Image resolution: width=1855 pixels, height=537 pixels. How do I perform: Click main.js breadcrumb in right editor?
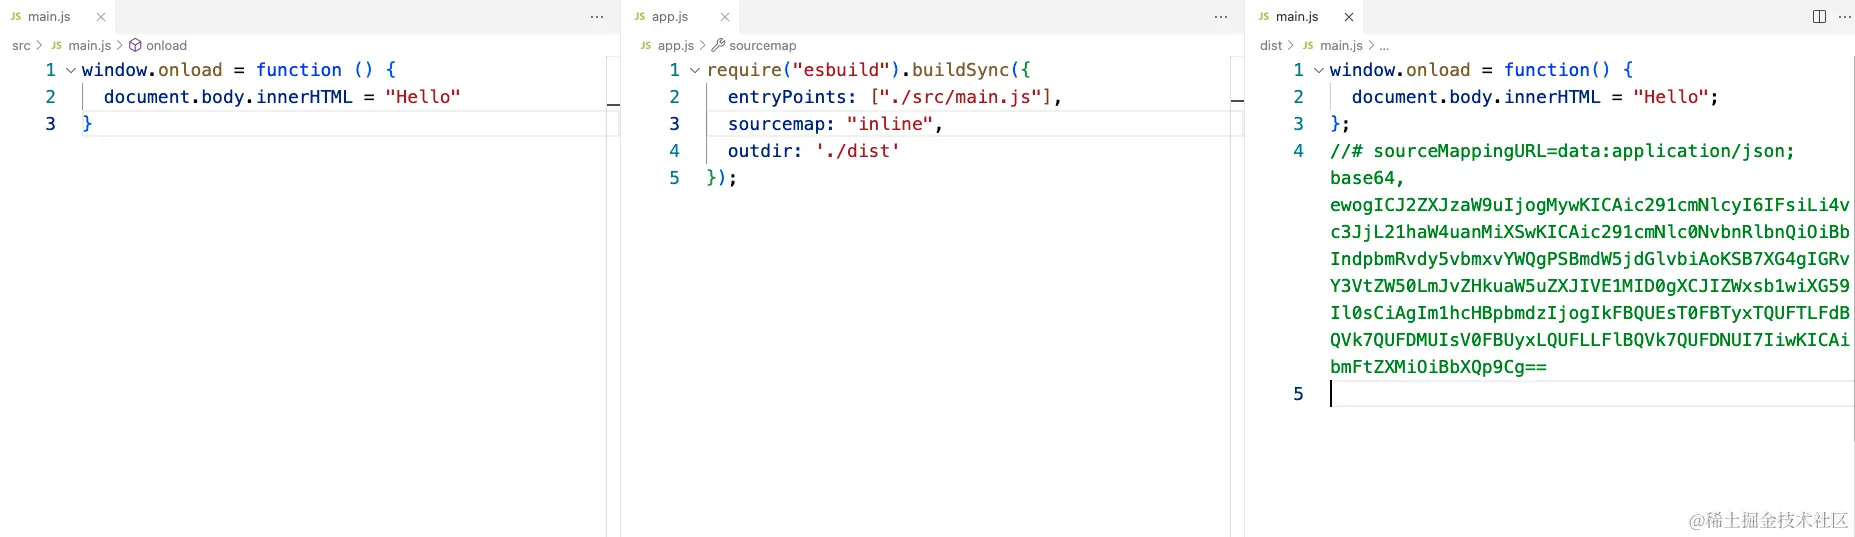click(1341, 46)
